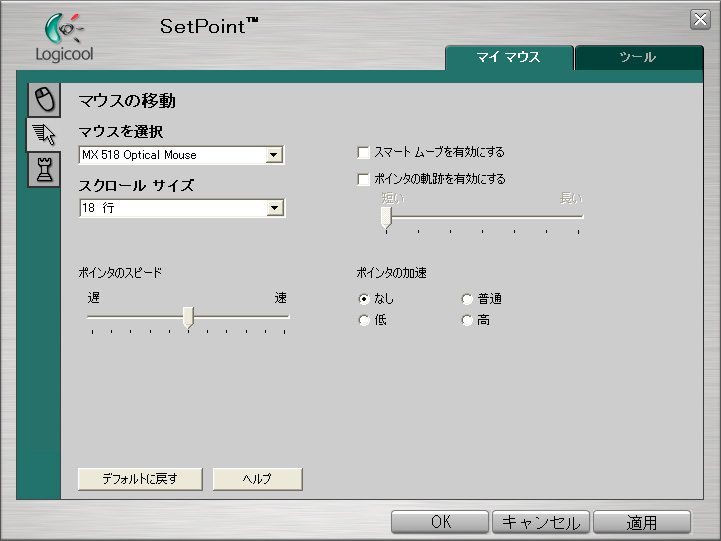Click the キャンセル button
721x541 pixels.
point(541,522)
